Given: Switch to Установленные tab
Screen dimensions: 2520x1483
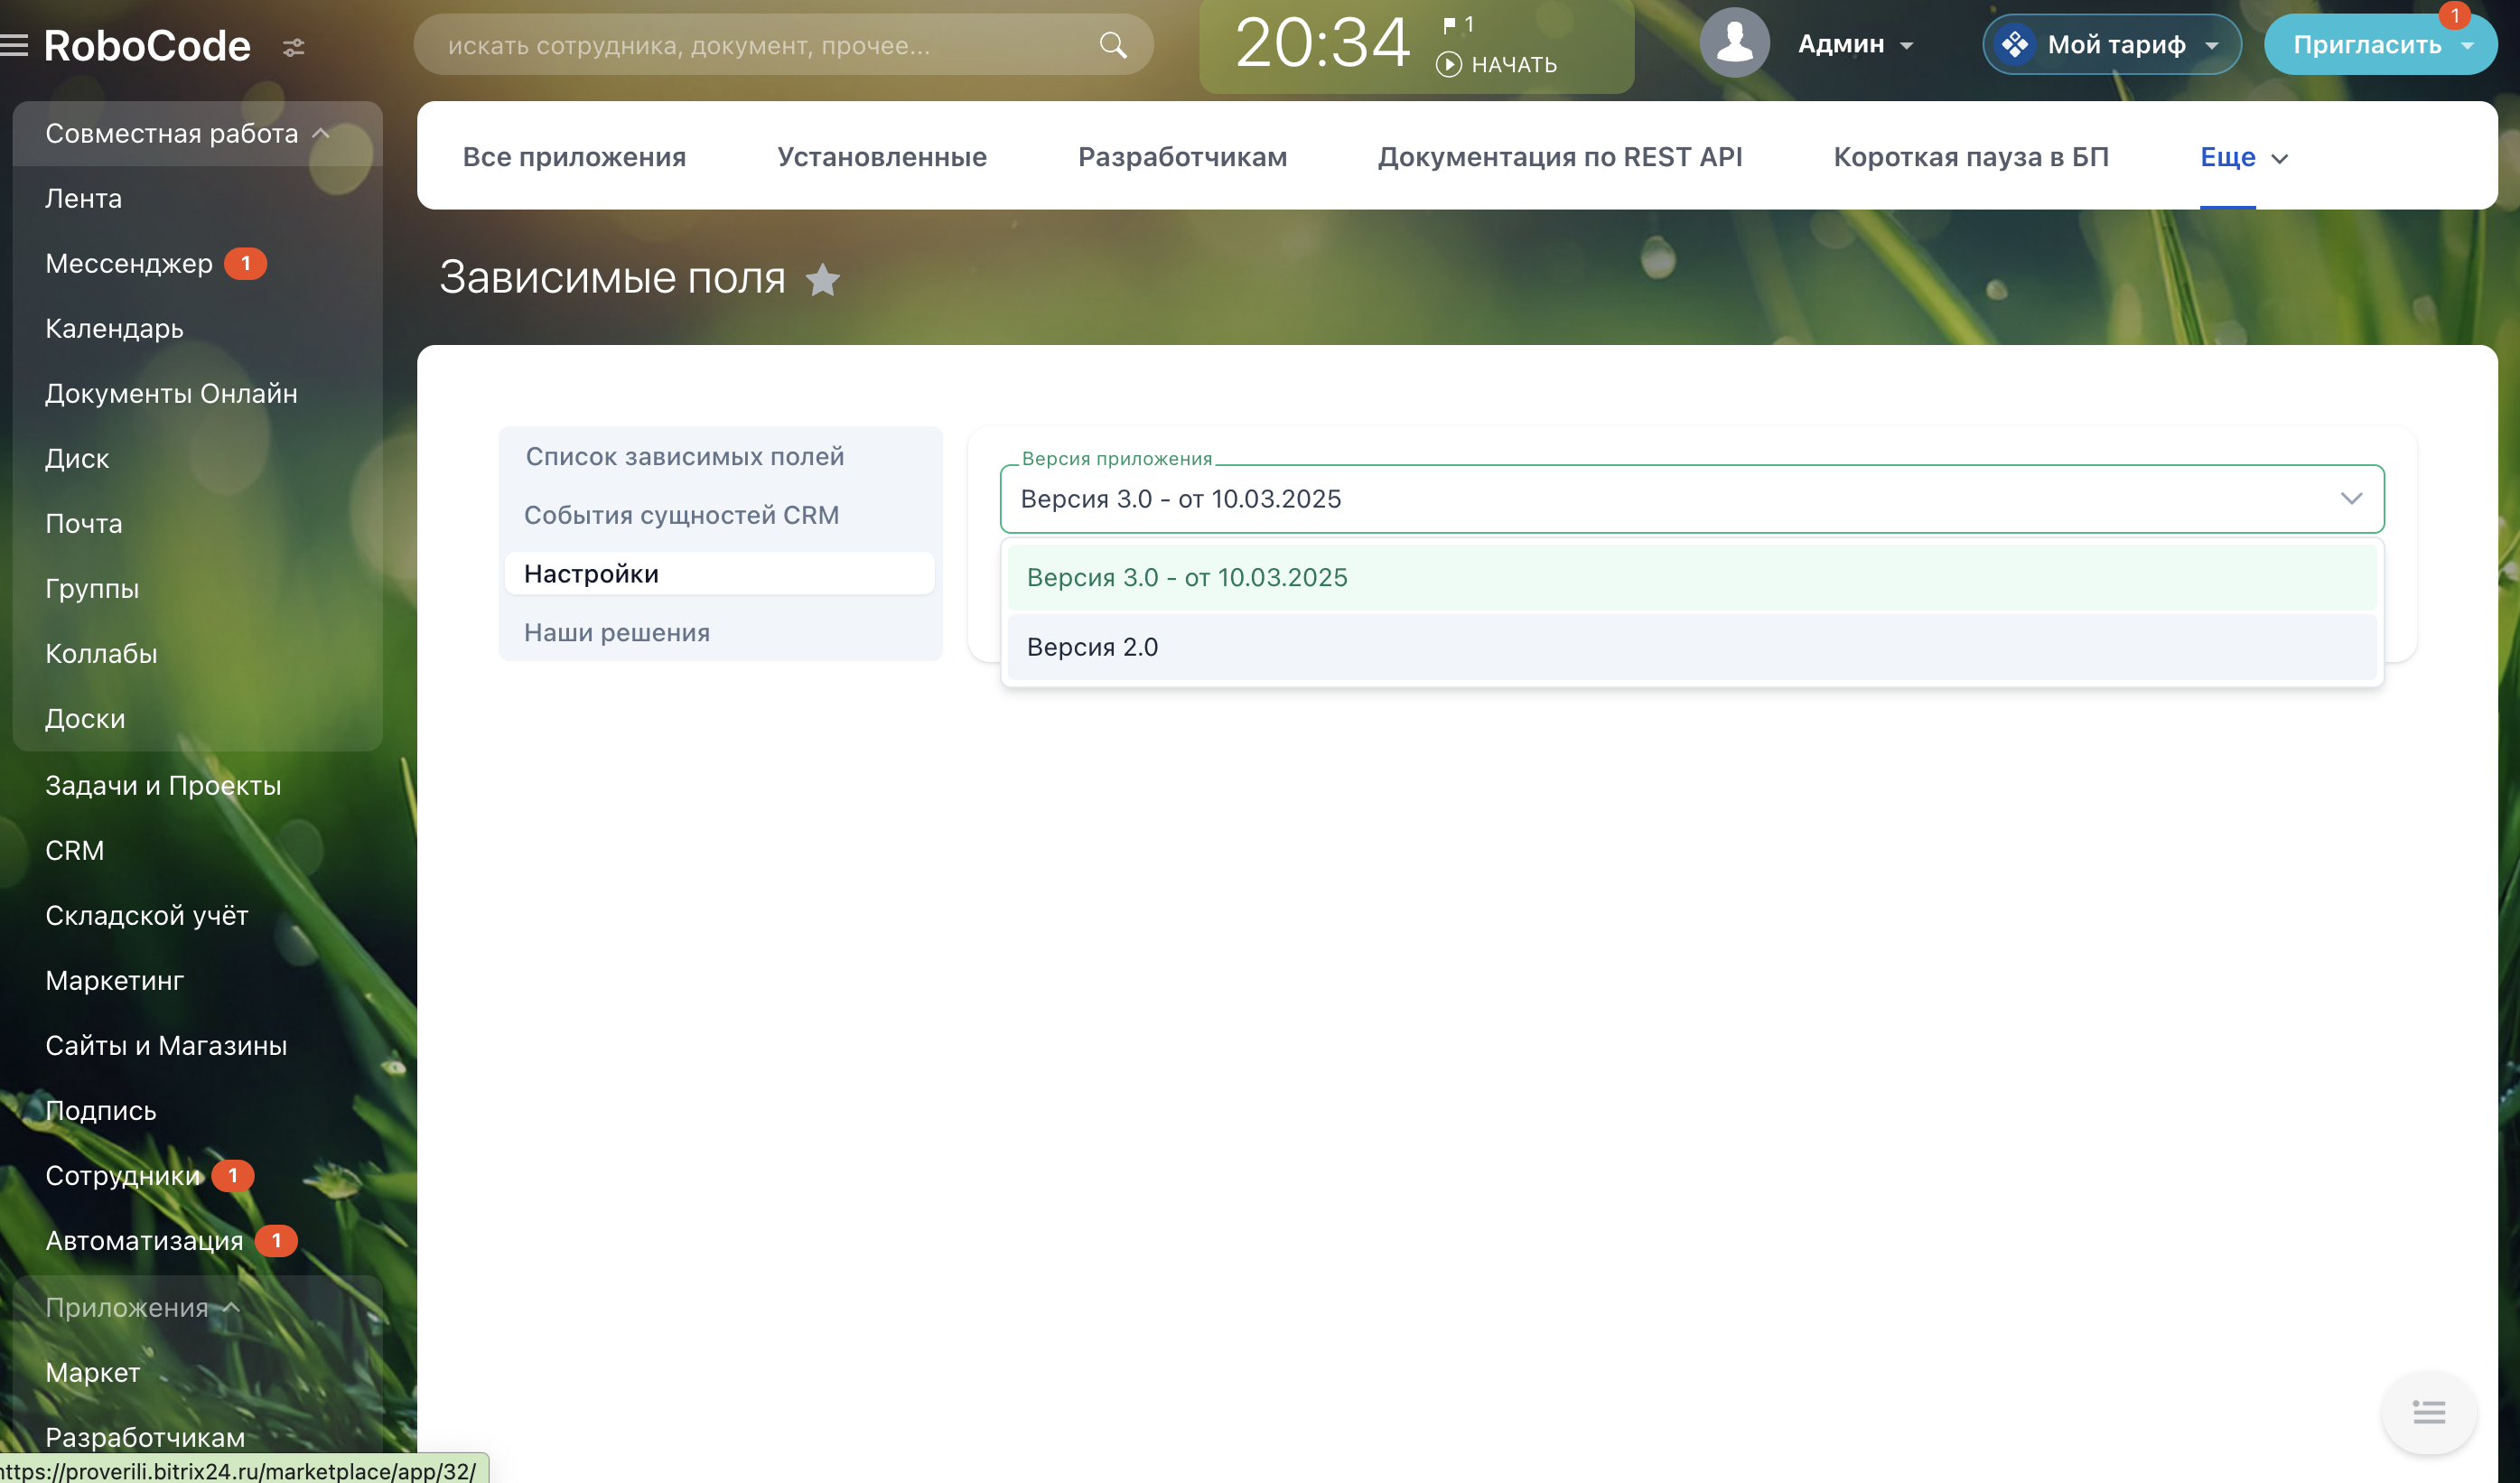Looking at the screenshot, I should click(x=881, y=157).
